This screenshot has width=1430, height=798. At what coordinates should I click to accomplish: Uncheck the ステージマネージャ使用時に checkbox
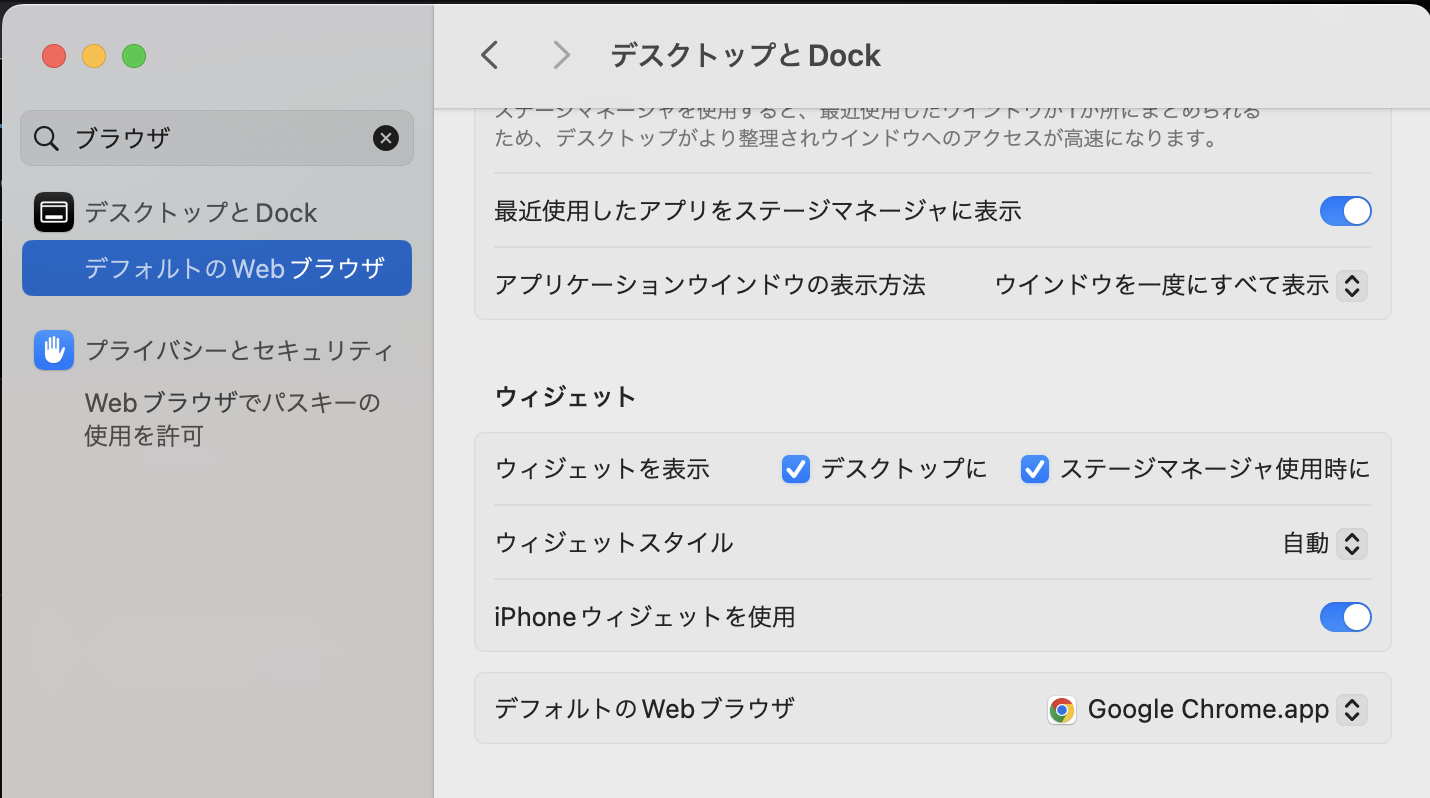1035,469
